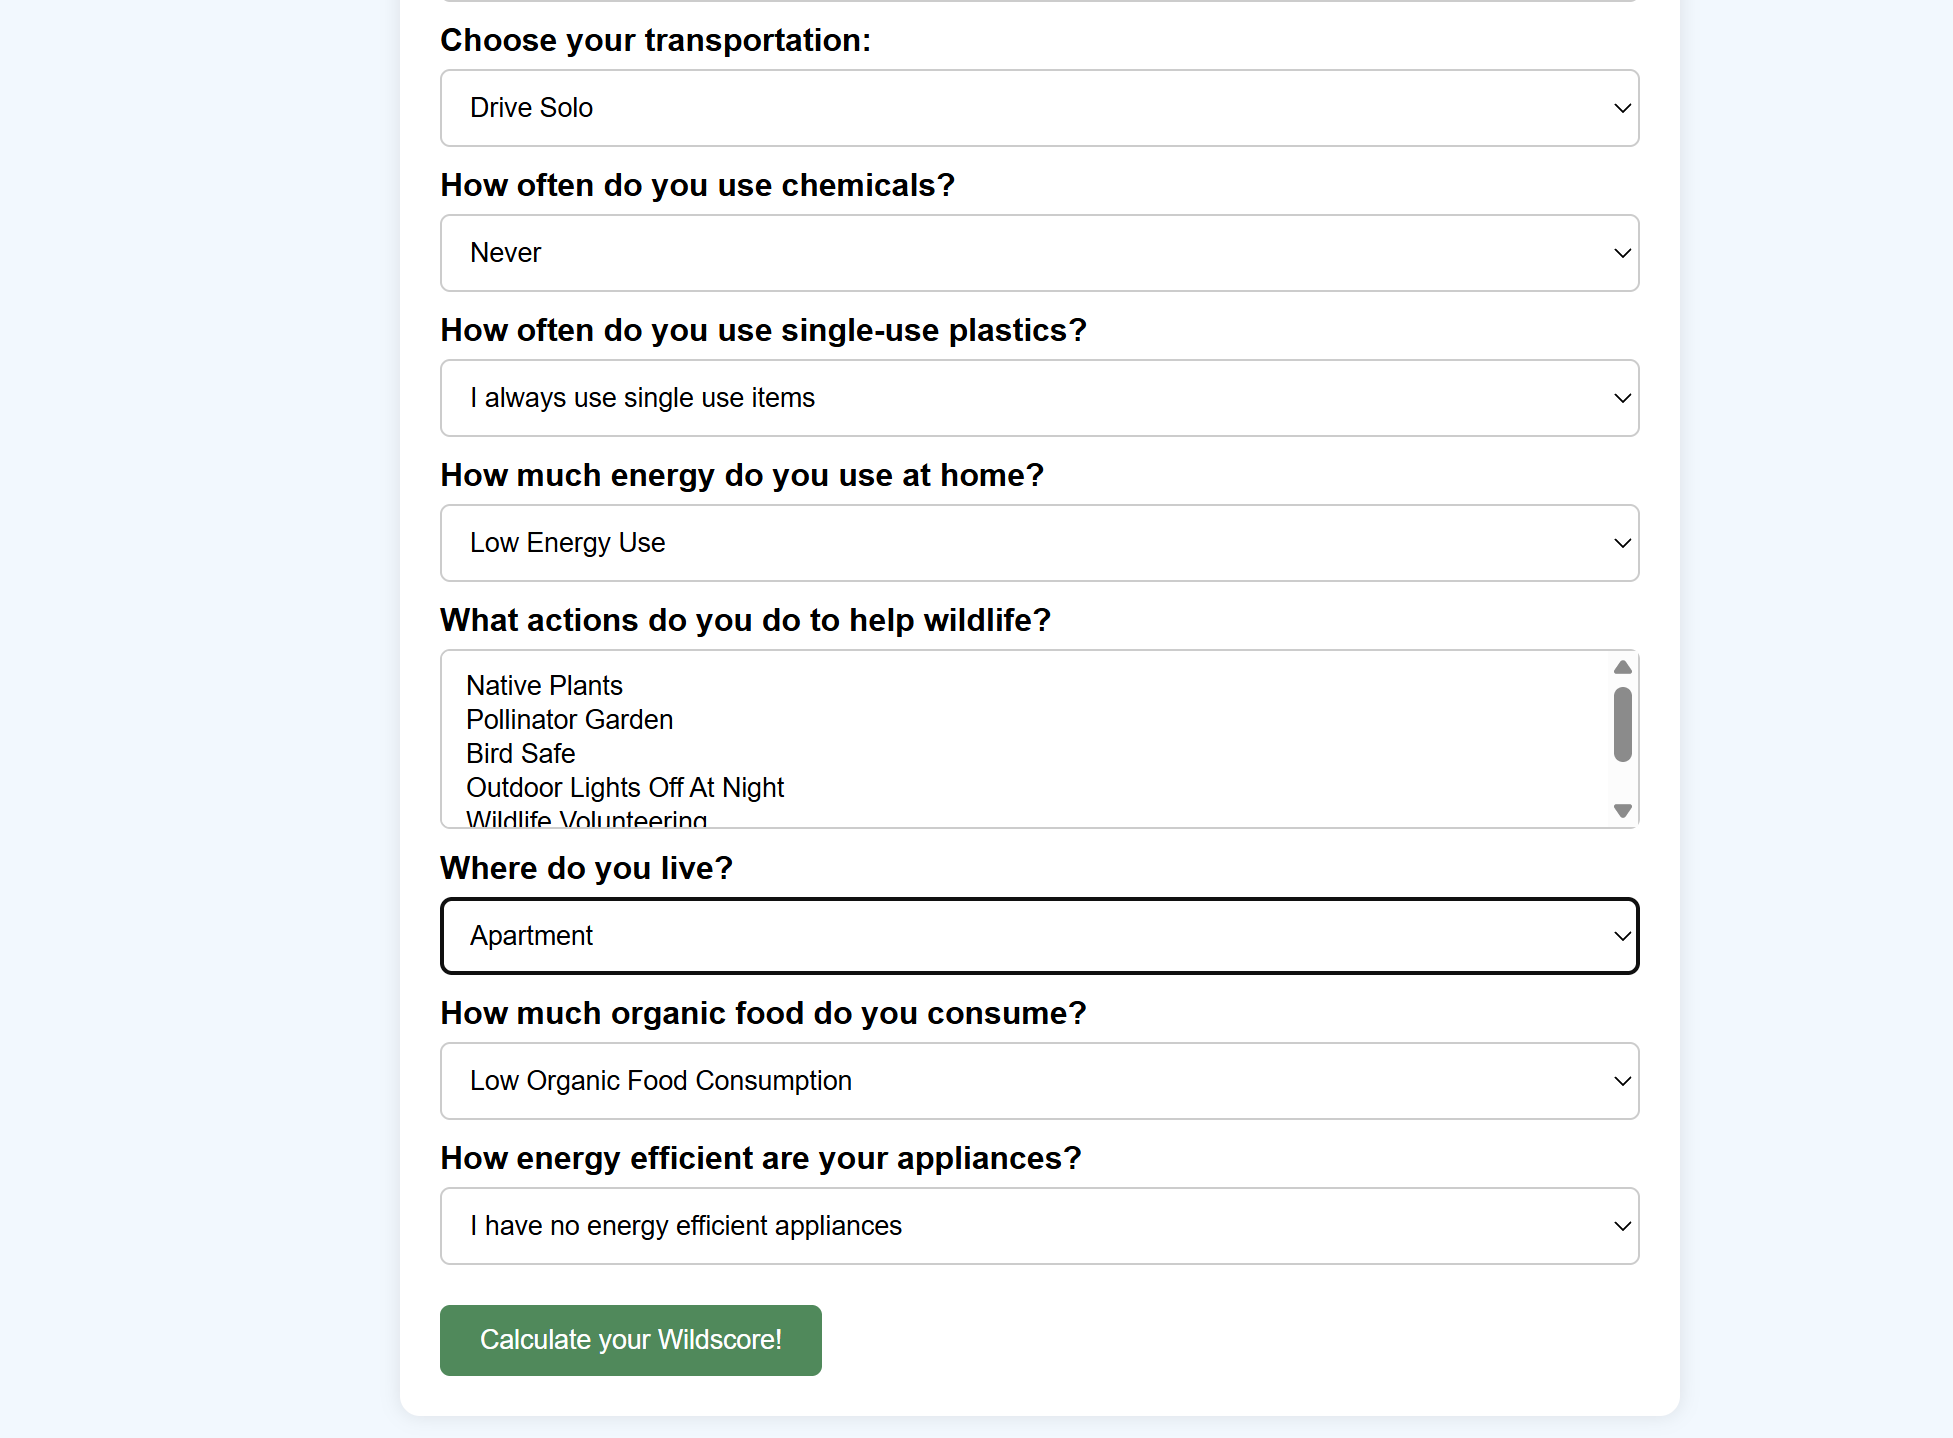Expand the chemicals frequency dropdown
The height and width of the screenshot is (1438, 1953).
[1038, 253]
